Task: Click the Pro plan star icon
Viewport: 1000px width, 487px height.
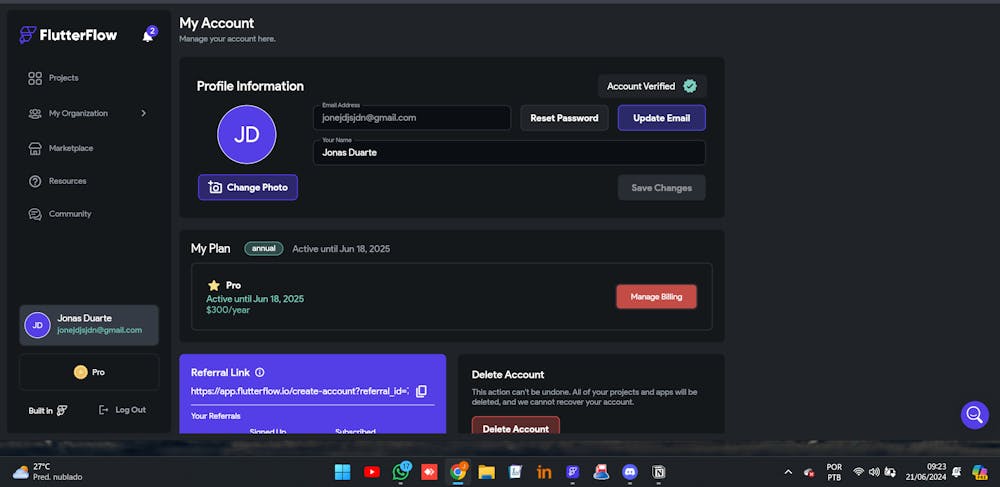Action: pyautogui.click(x=214, y=286)
